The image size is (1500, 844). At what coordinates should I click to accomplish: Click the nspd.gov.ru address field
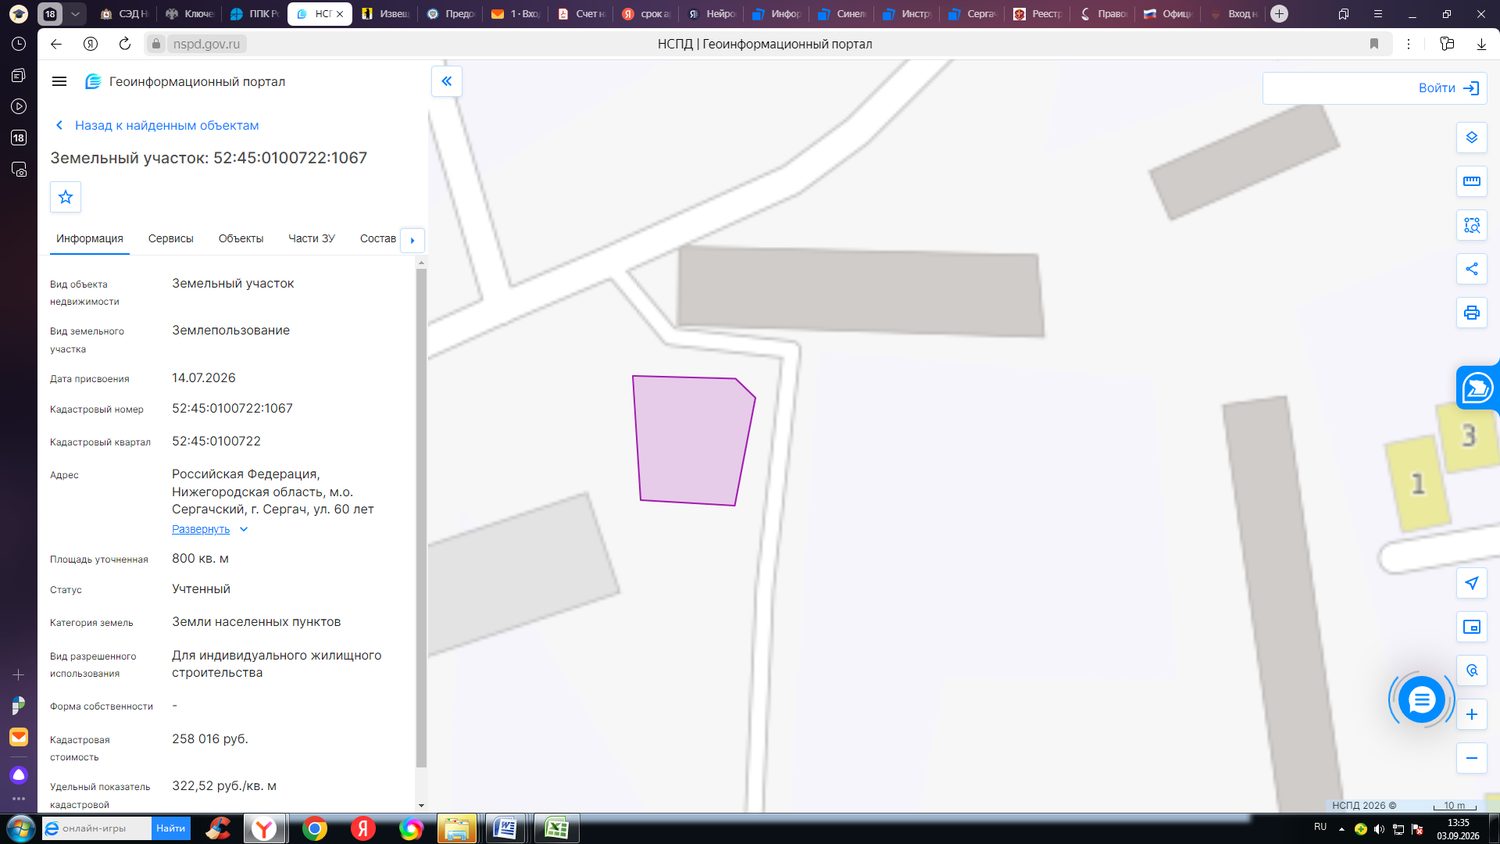207,44
